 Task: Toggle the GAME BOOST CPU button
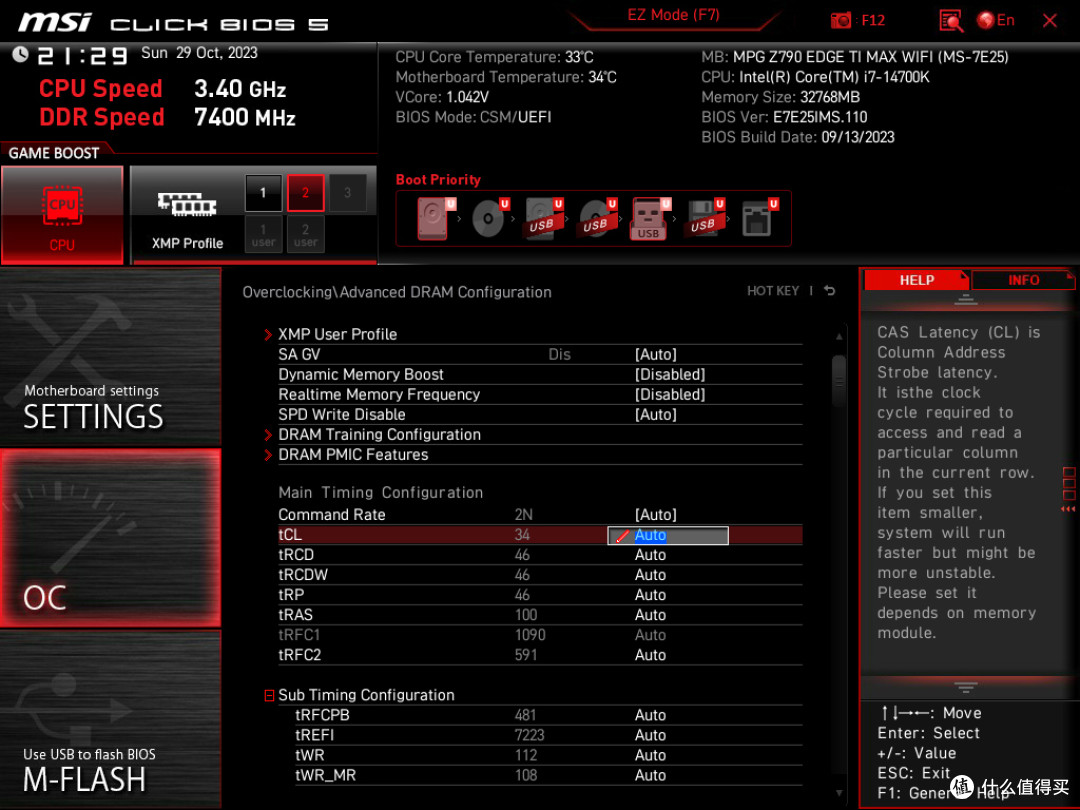coord(62,215)
